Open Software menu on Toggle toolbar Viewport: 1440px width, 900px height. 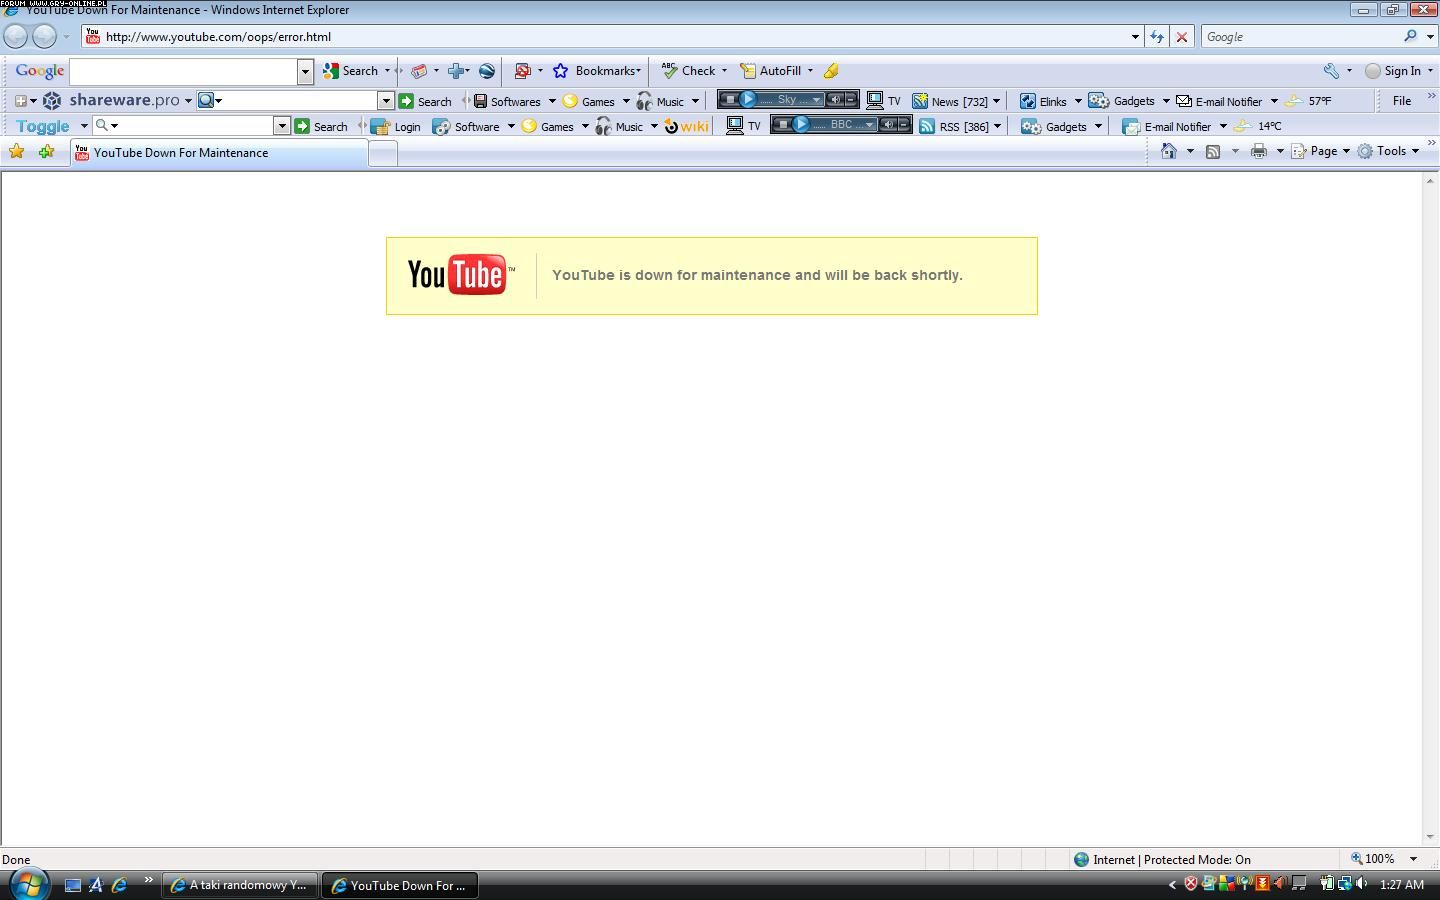(x=466, y=126)
